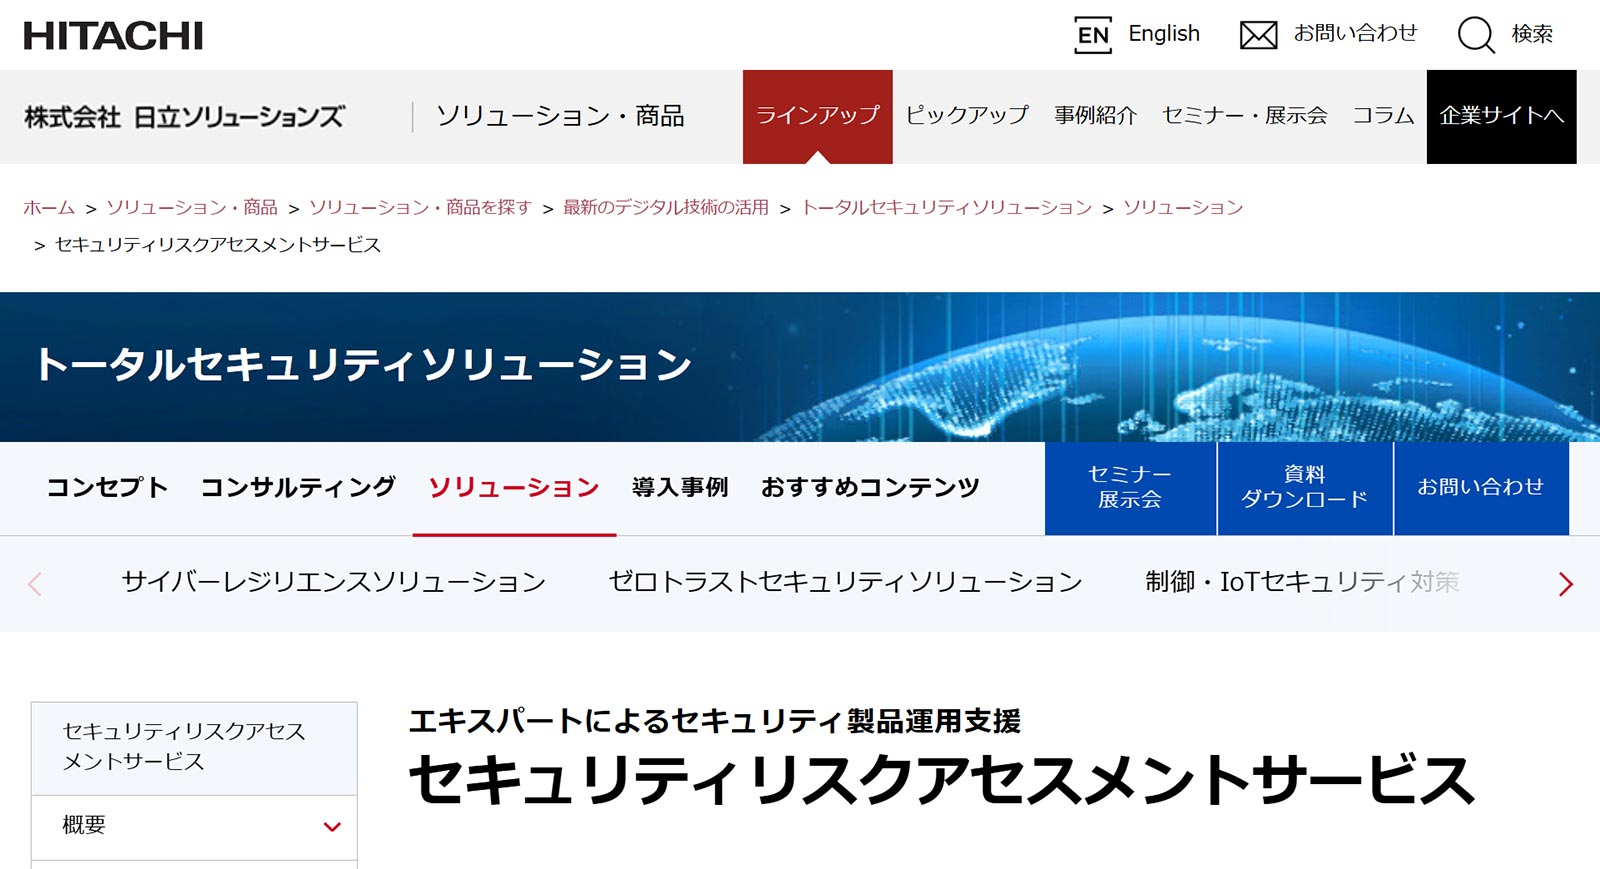The width and height of the screenshot is (1600, 869).
Task: Click トータルセキュリティソリューション banner title
Action: coord(364,365)
